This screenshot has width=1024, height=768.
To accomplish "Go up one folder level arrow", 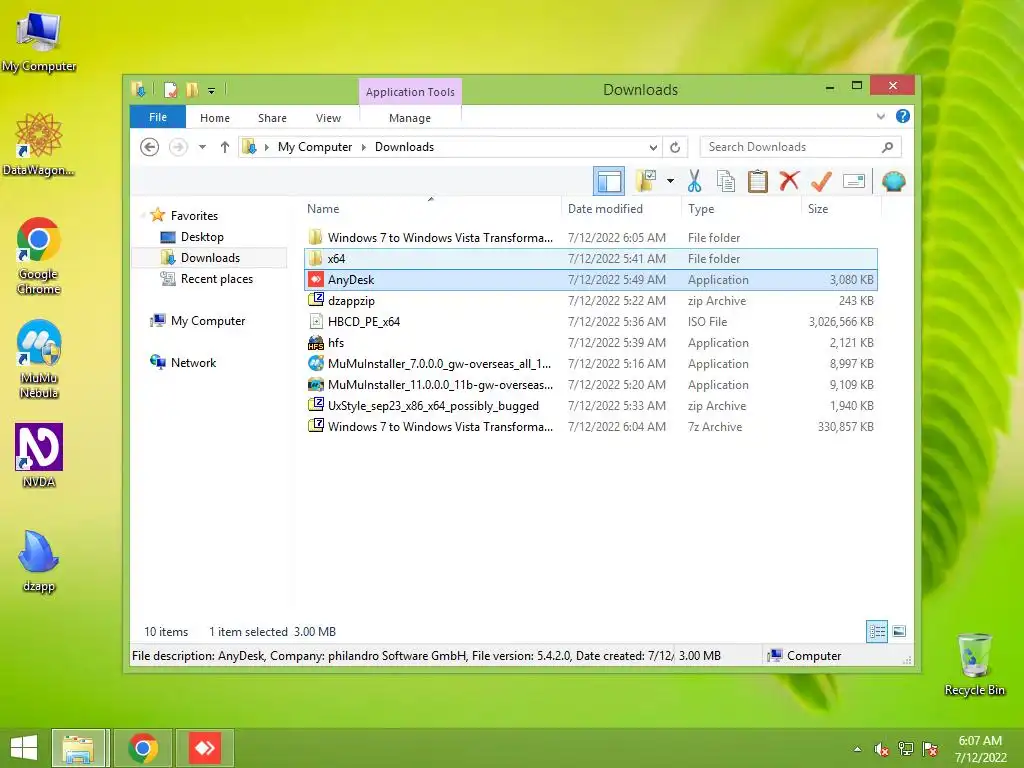I will tap(225, 147).
